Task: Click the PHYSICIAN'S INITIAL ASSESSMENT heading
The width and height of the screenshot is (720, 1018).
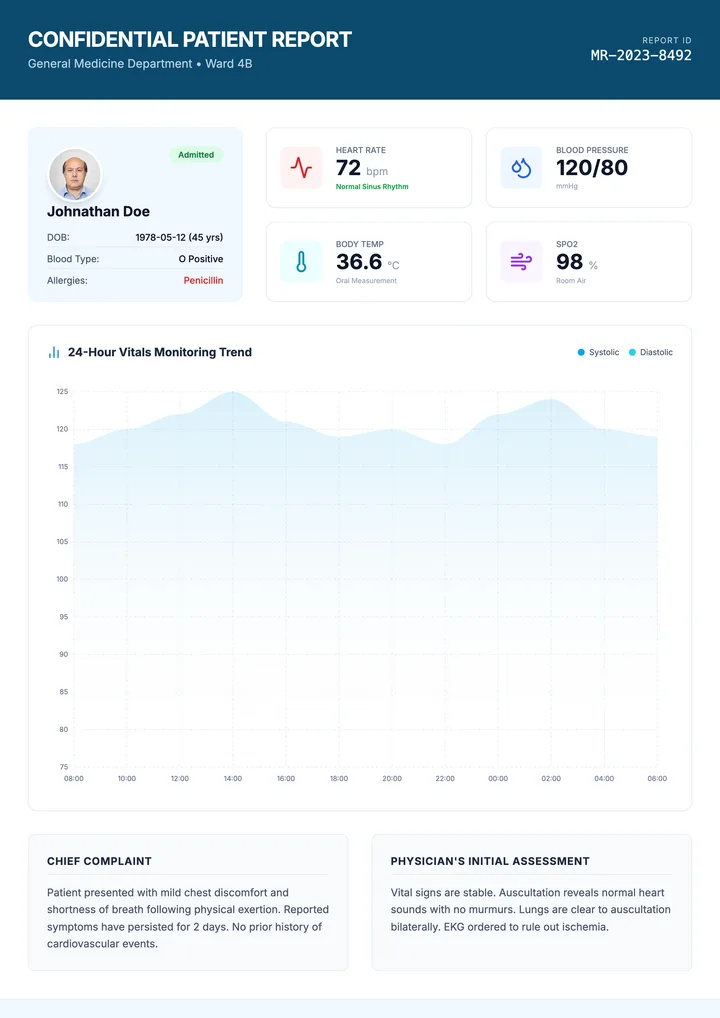Action: [x=490, y=862]
